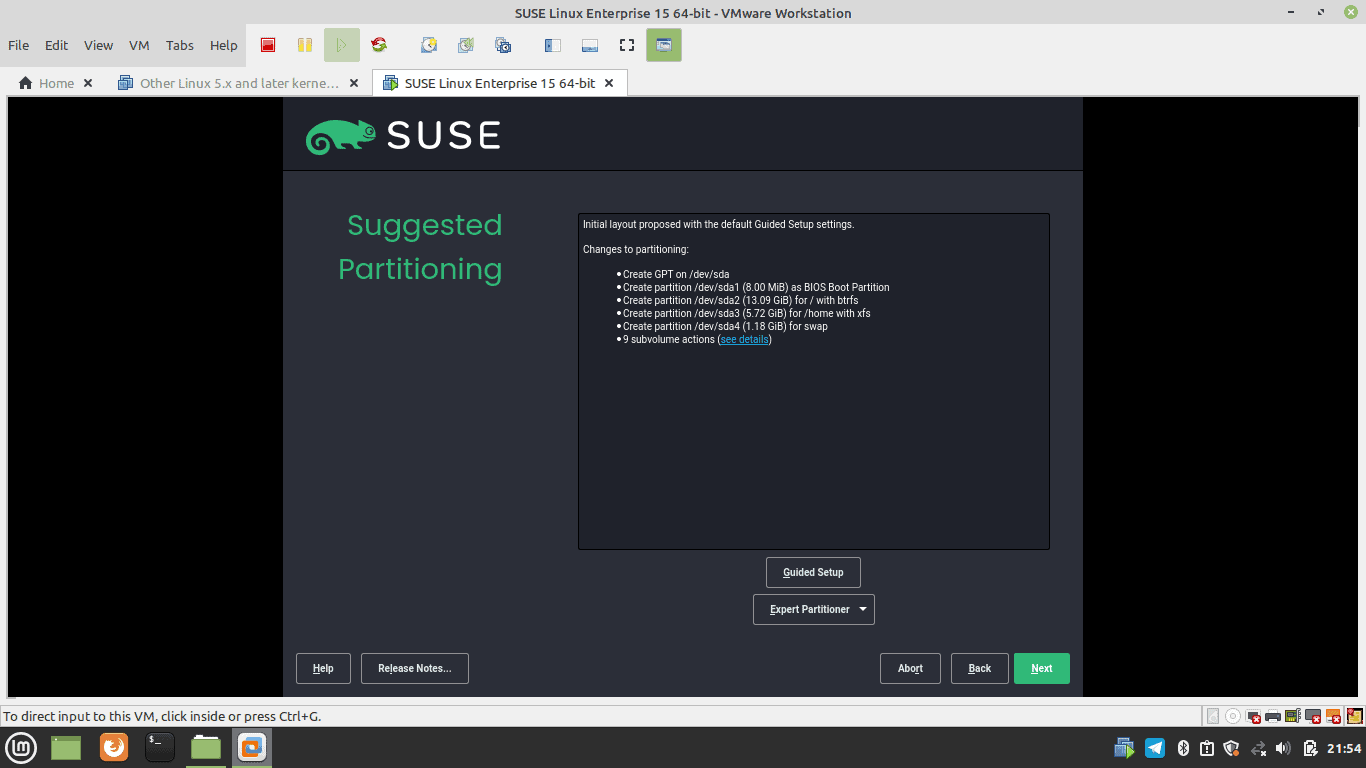
Task: Open the Edit menu
Action: click(57, 45)
